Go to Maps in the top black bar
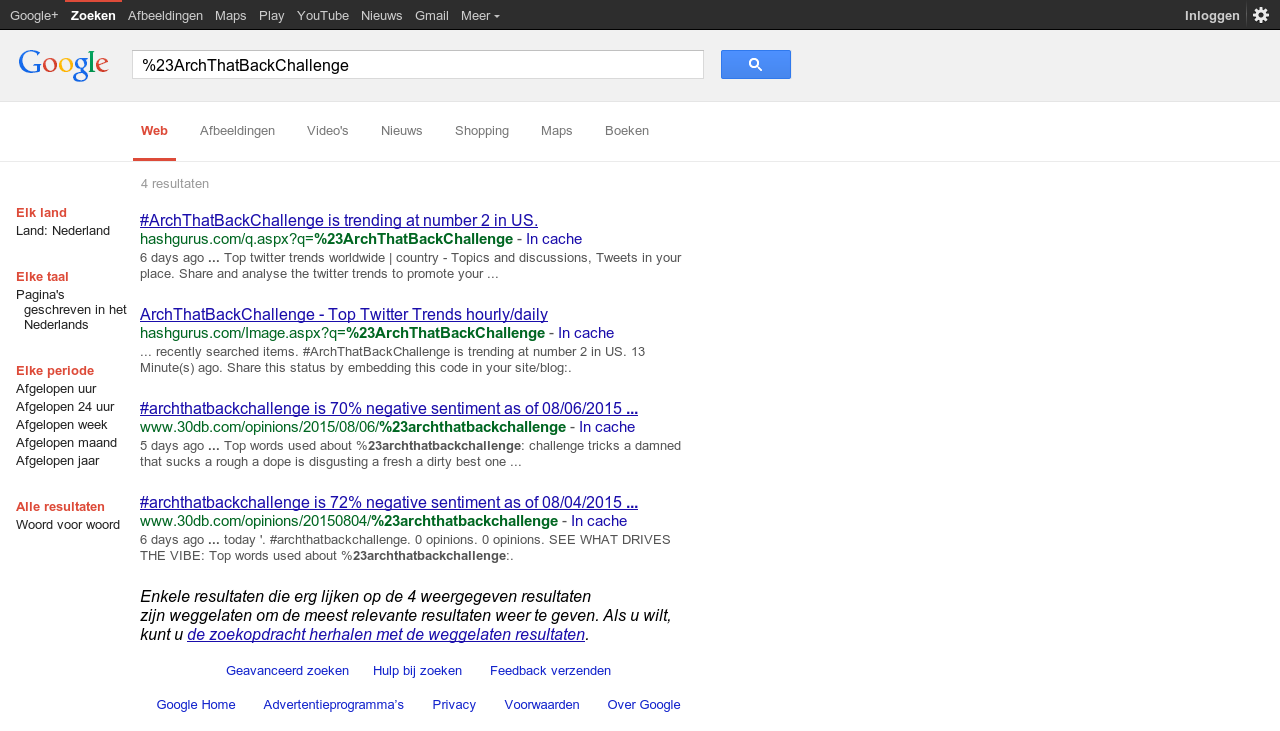 coord(231,15)
